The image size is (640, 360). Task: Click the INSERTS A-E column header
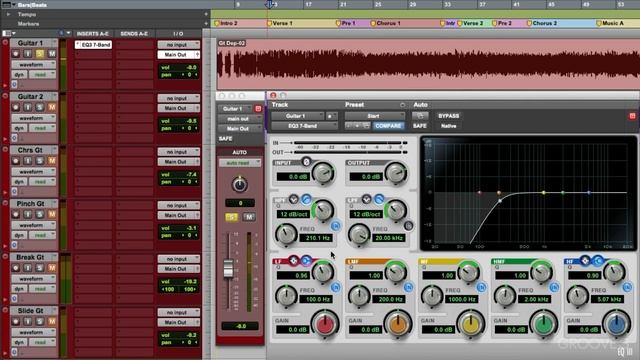[93, 33]
